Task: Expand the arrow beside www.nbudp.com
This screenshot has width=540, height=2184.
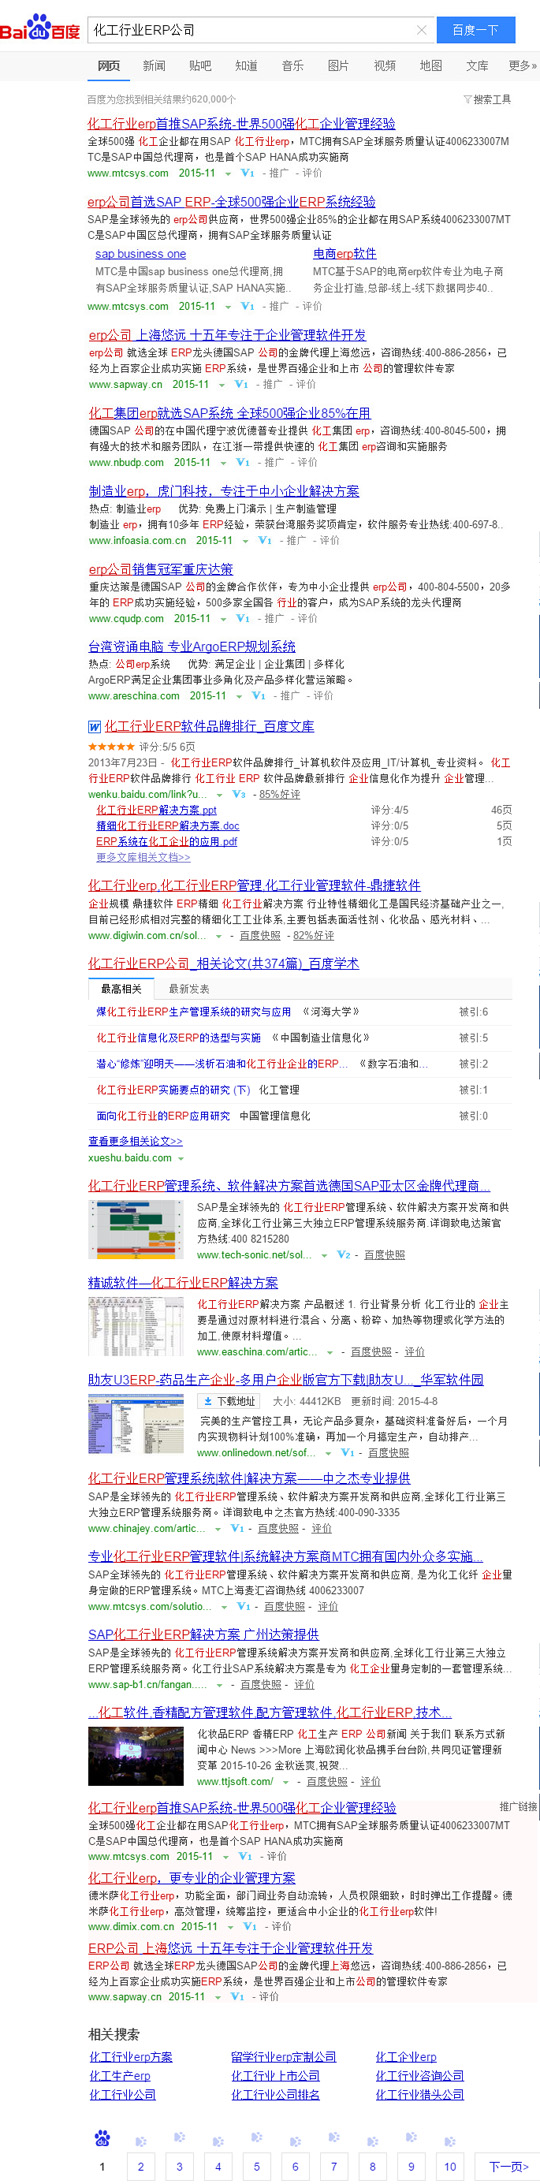Action: (x=223, y=463)
